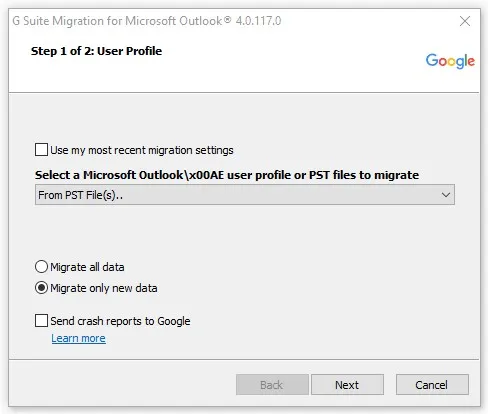The image size is (488, 414).
Task: Close the G Suite Migration dialog
Action: click(x=465, y=21)
